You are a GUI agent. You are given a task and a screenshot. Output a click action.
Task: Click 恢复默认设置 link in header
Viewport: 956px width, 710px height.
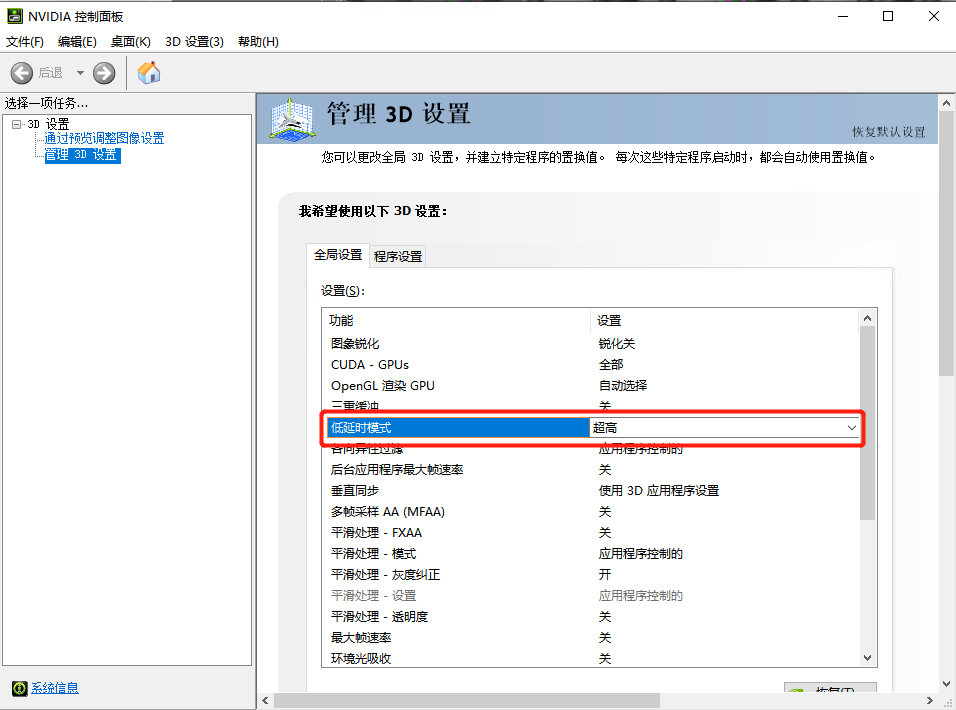(x=888, y=132)
